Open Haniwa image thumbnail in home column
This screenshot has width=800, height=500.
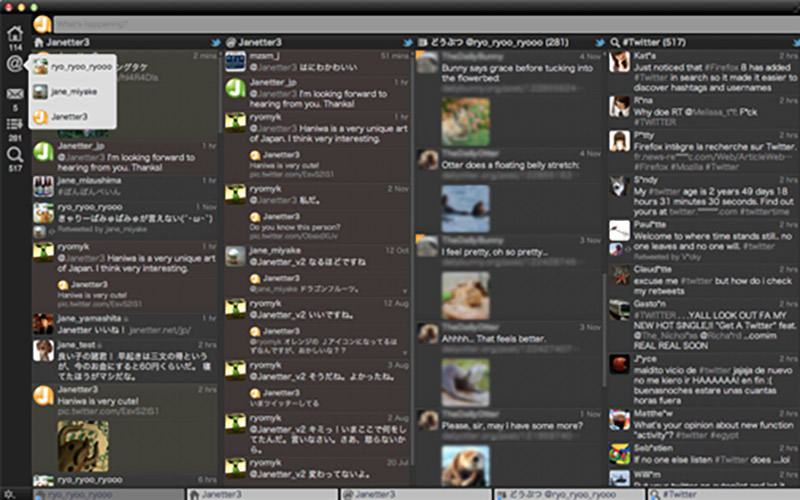[83, 446]
